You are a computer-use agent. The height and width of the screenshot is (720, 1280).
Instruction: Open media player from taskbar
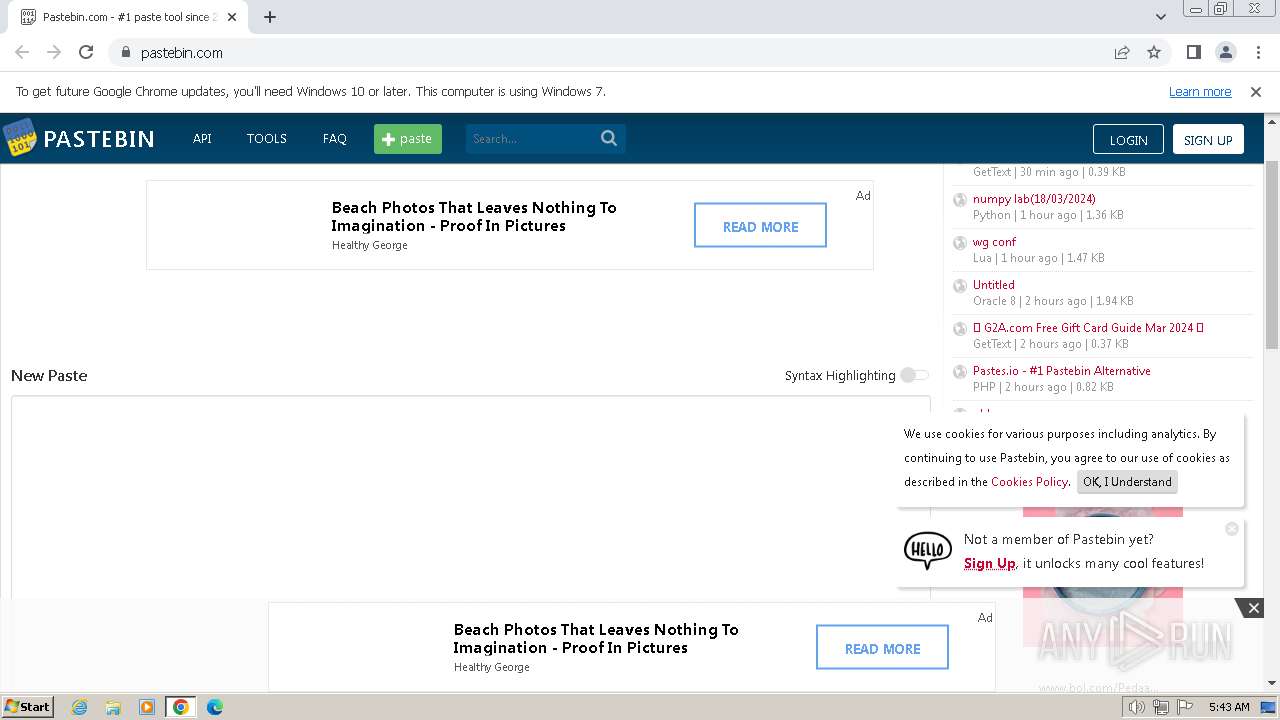coord(147,707)
